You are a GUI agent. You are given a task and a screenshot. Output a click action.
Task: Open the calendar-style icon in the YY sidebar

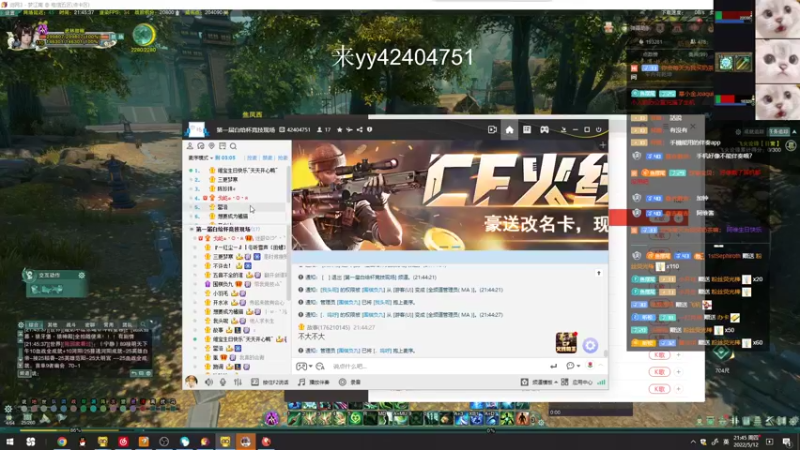point(222,146)
